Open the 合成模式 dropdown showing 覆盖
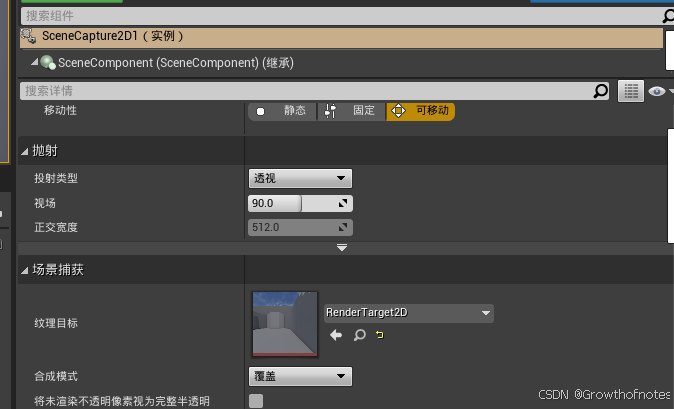674x409 pixels. (x=300, y=376)
